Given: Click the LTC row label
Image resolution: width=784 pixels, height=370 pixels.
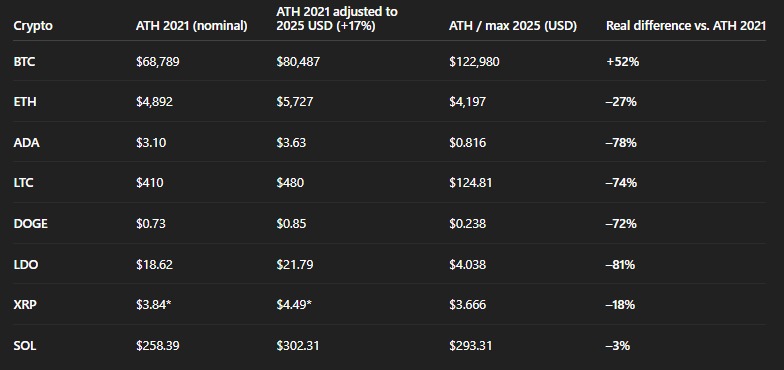Looking at the screenshot, I should (x=24, y=183).
